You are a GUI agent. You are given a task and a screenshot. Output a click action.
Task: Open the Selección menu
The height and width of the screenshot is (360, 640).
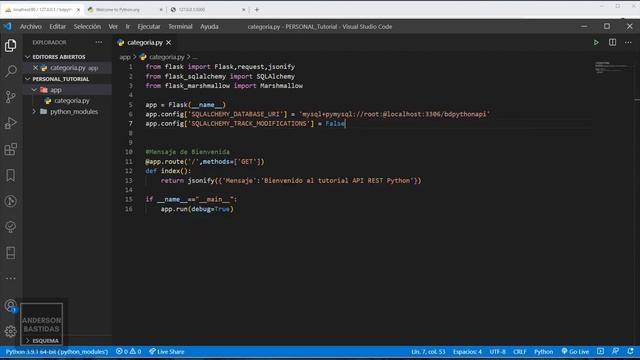tap(87, 27)
